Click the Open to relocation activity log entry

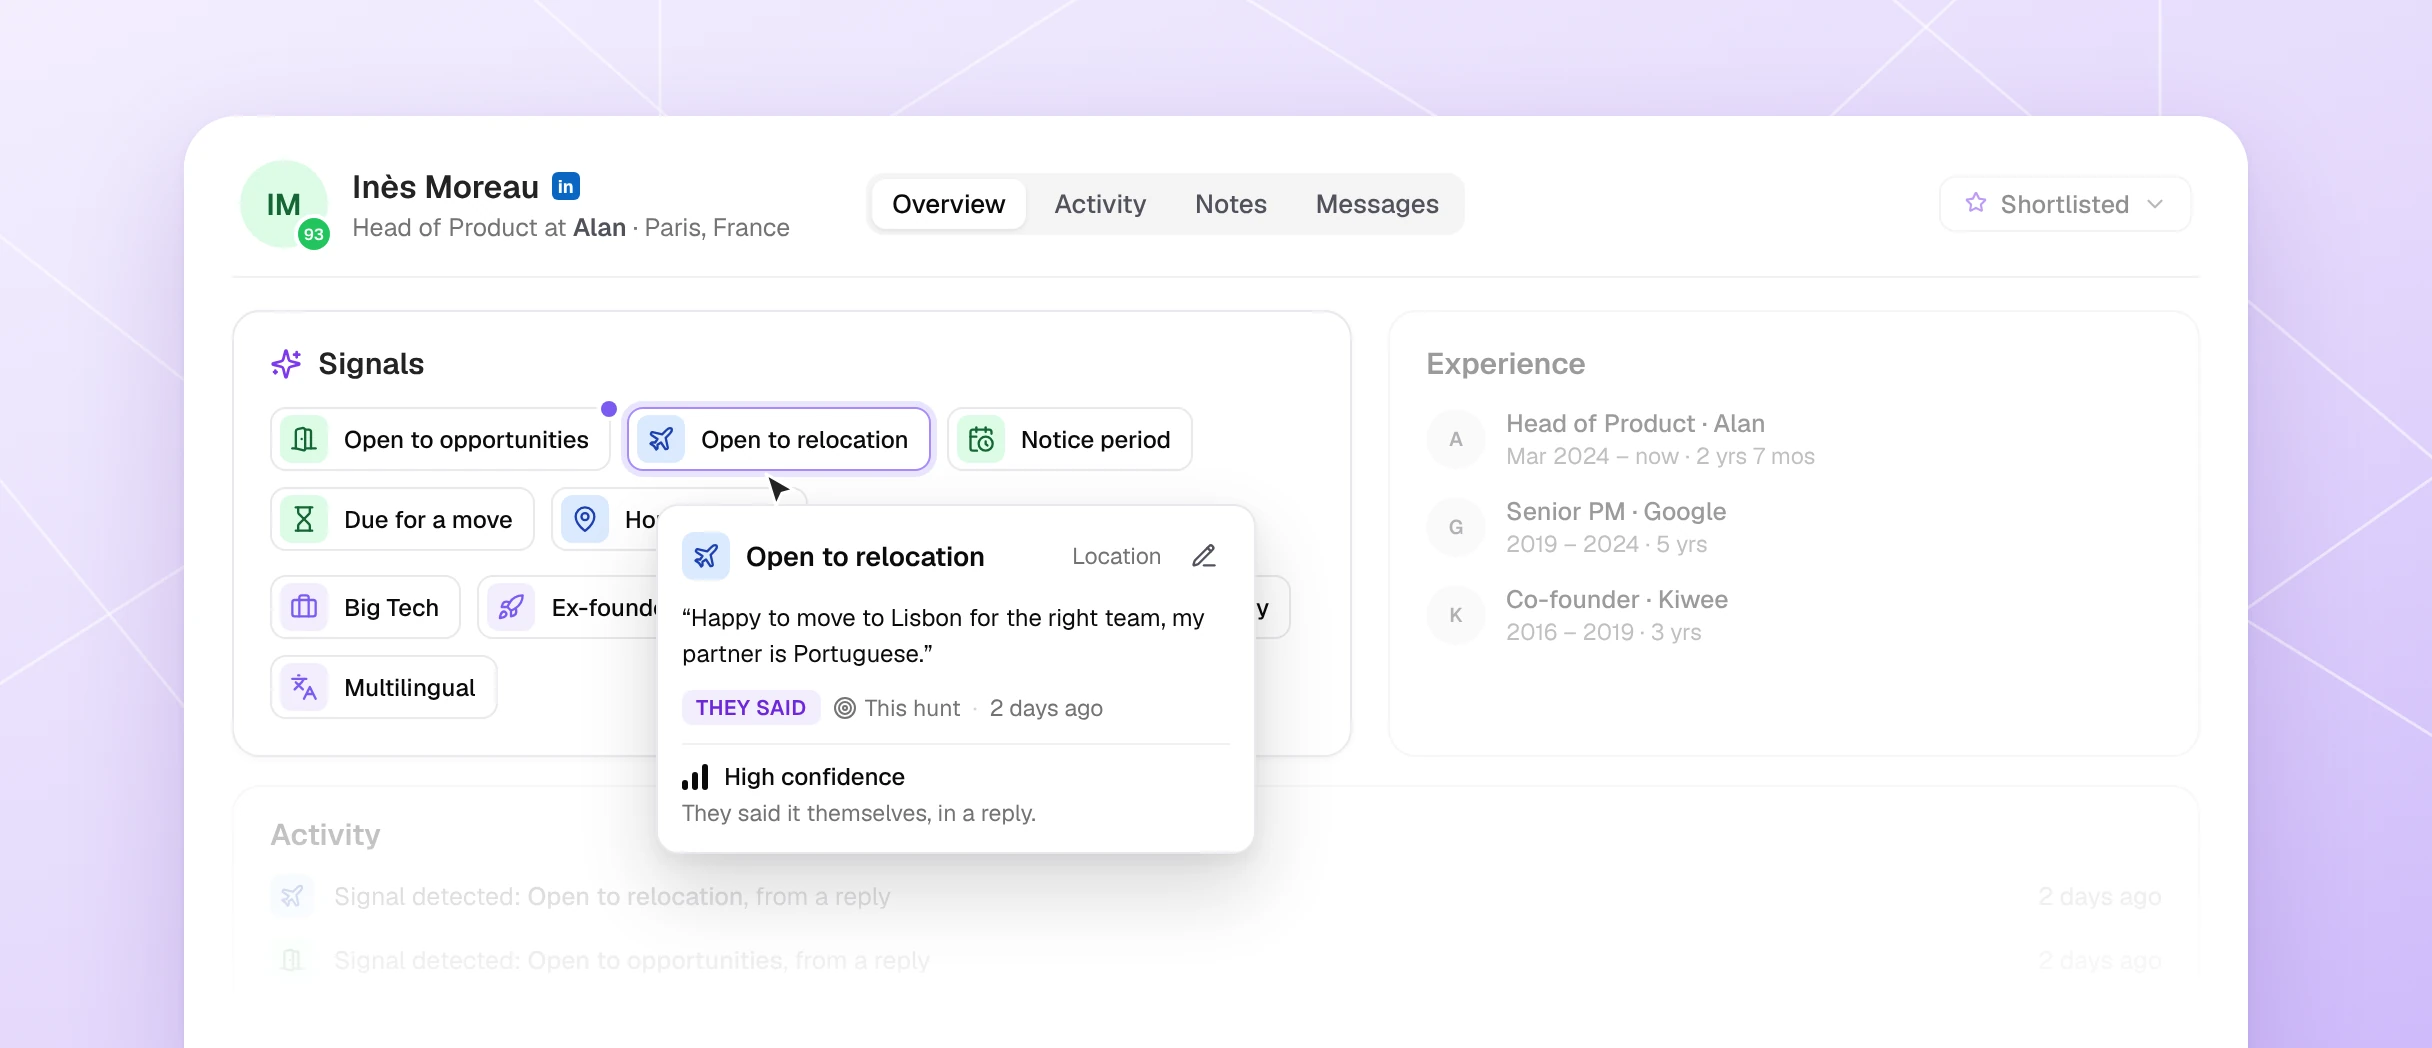1216,896
